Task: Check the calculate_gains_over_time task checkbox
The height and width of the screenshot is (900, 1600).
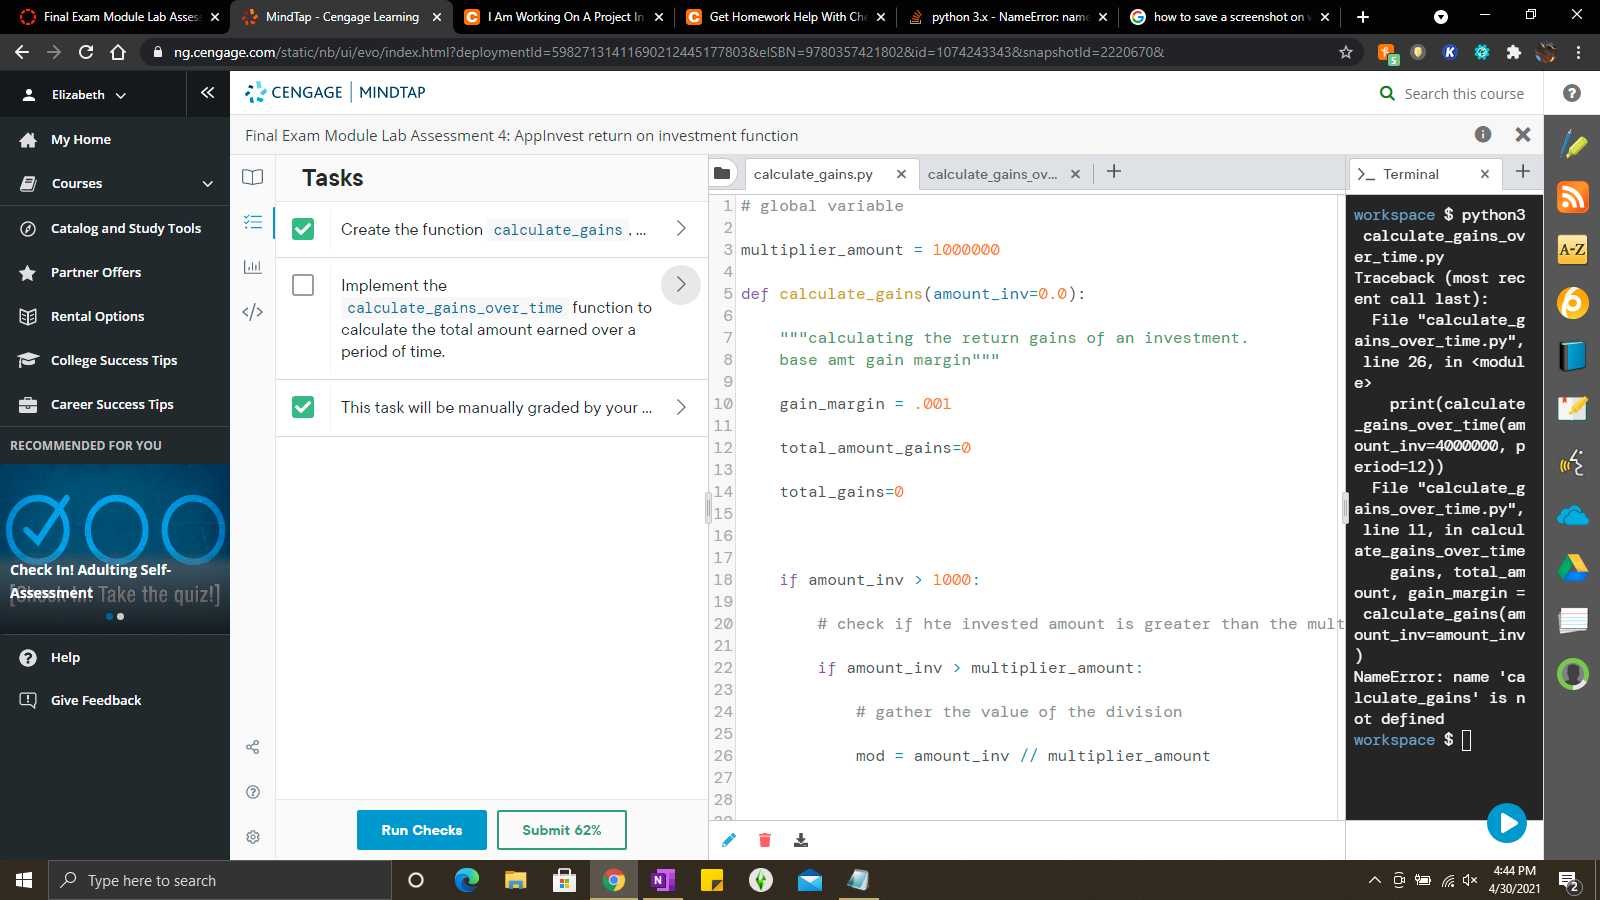Action: (303, 286)
